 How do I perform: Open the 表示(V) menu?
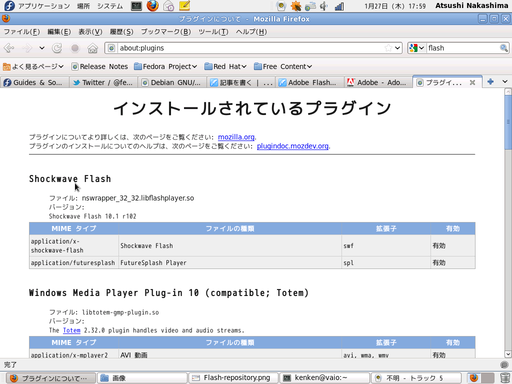[x=90, y=32]
